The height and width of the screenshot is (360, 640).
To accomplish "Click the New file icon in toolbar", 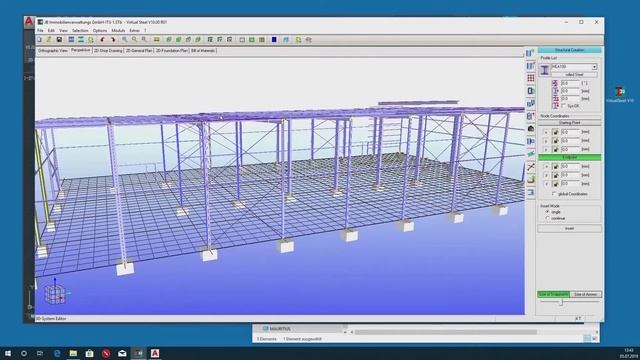I will [x=39, y=40].
